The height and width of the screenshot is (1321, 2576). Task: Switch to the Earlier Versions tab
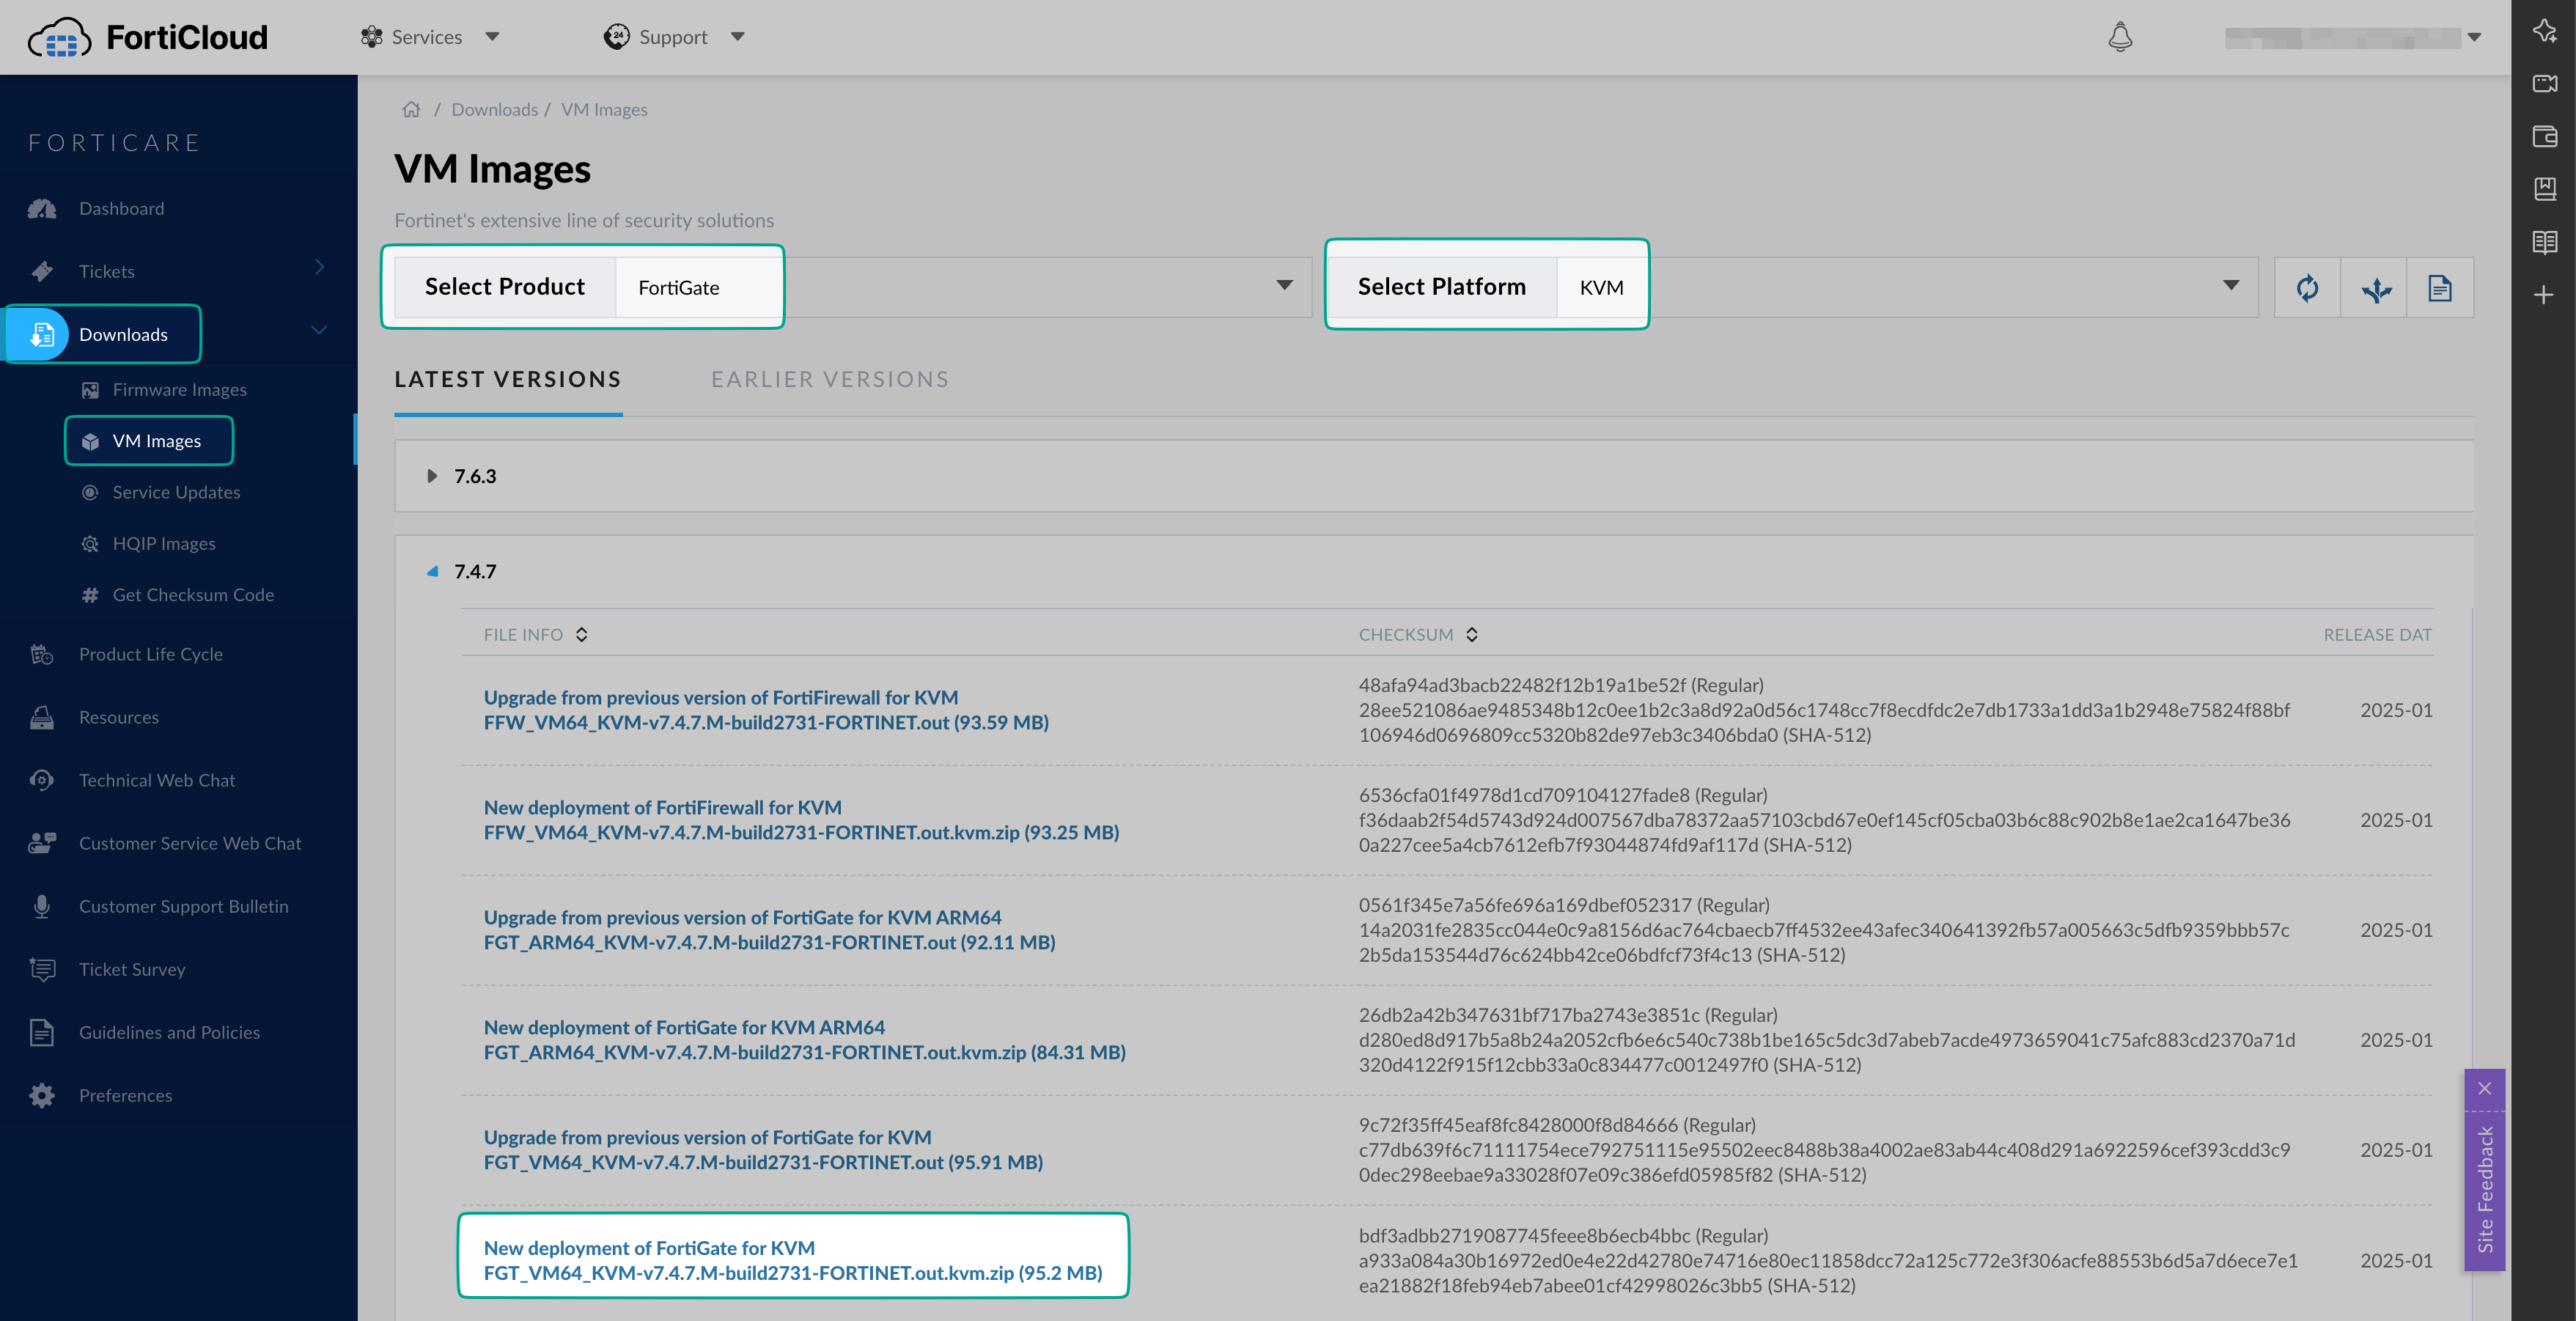(829, 380)
